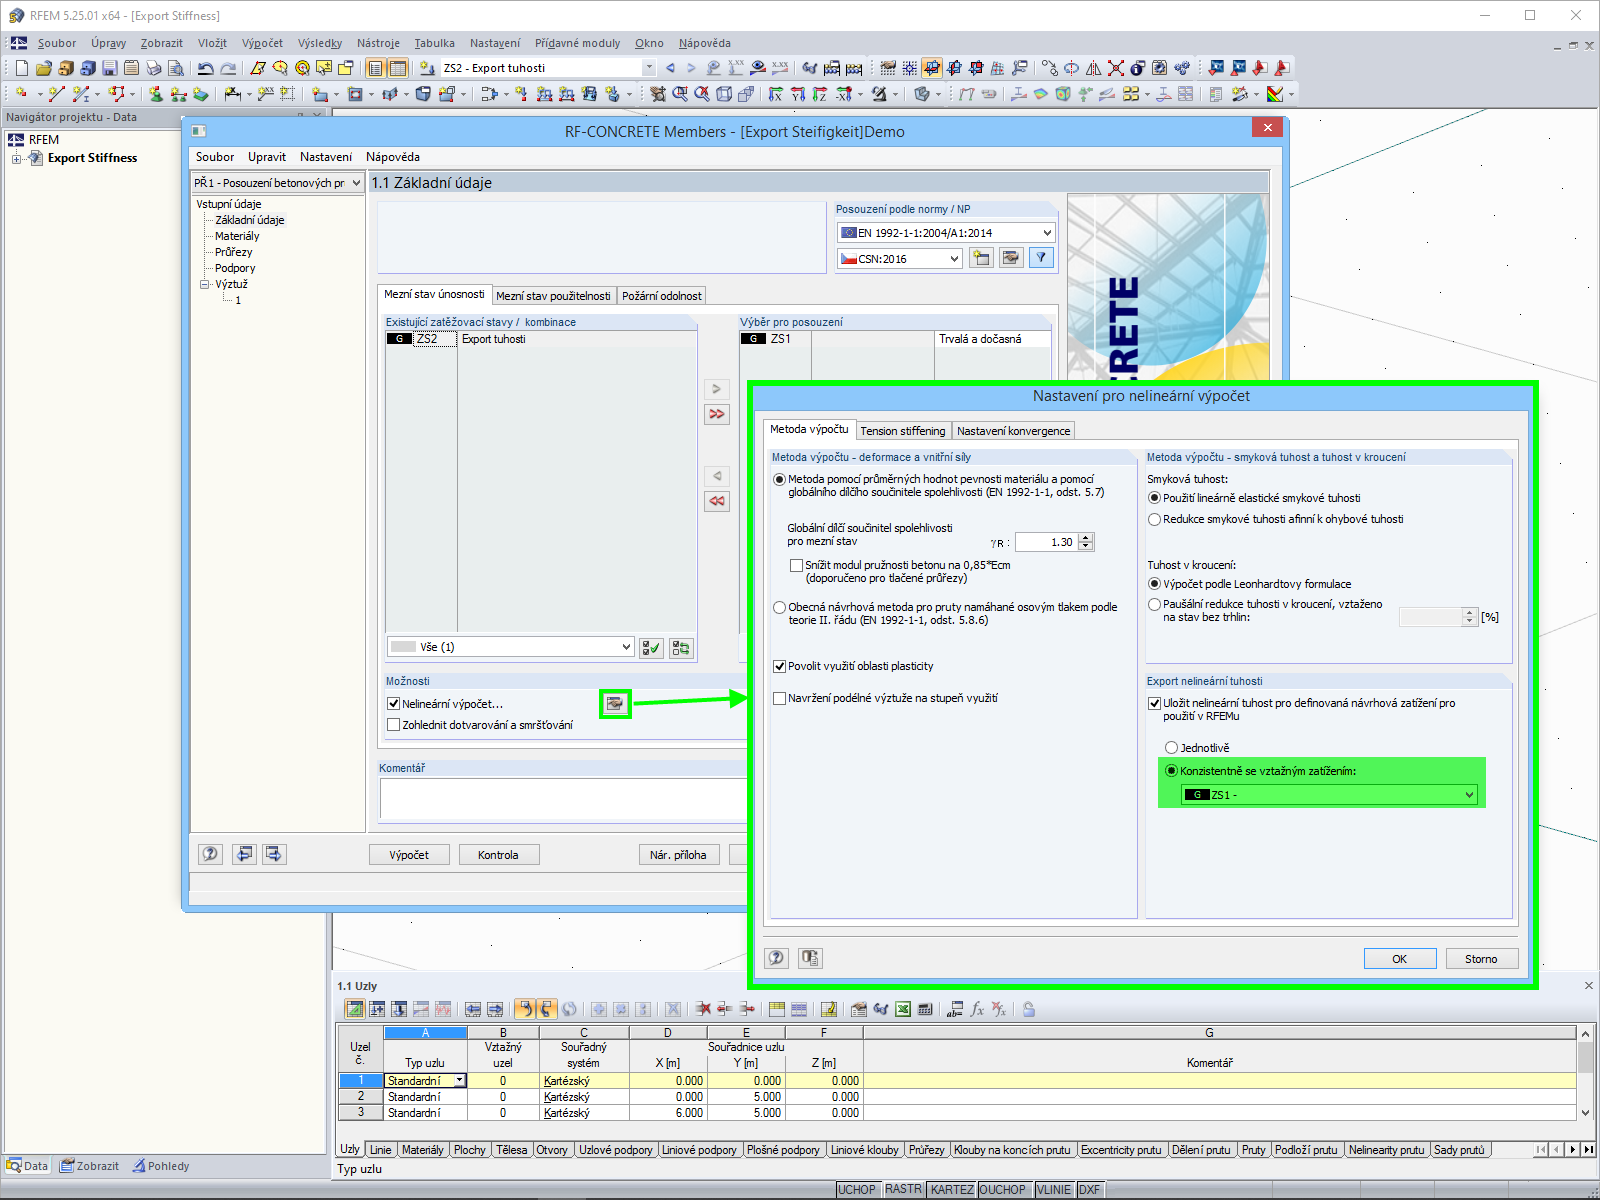The image size is (1600, 1200).
Task: Toggle Povolit využití oblasti plasticity checkbox
Action: tap(780, 666)
